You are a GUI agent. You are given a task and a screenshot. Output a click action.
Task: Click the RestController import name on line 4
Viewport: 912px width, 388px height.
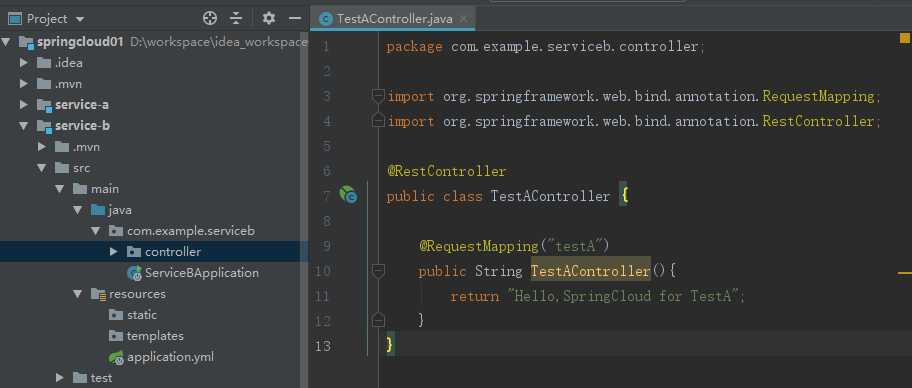pos(818,121)
